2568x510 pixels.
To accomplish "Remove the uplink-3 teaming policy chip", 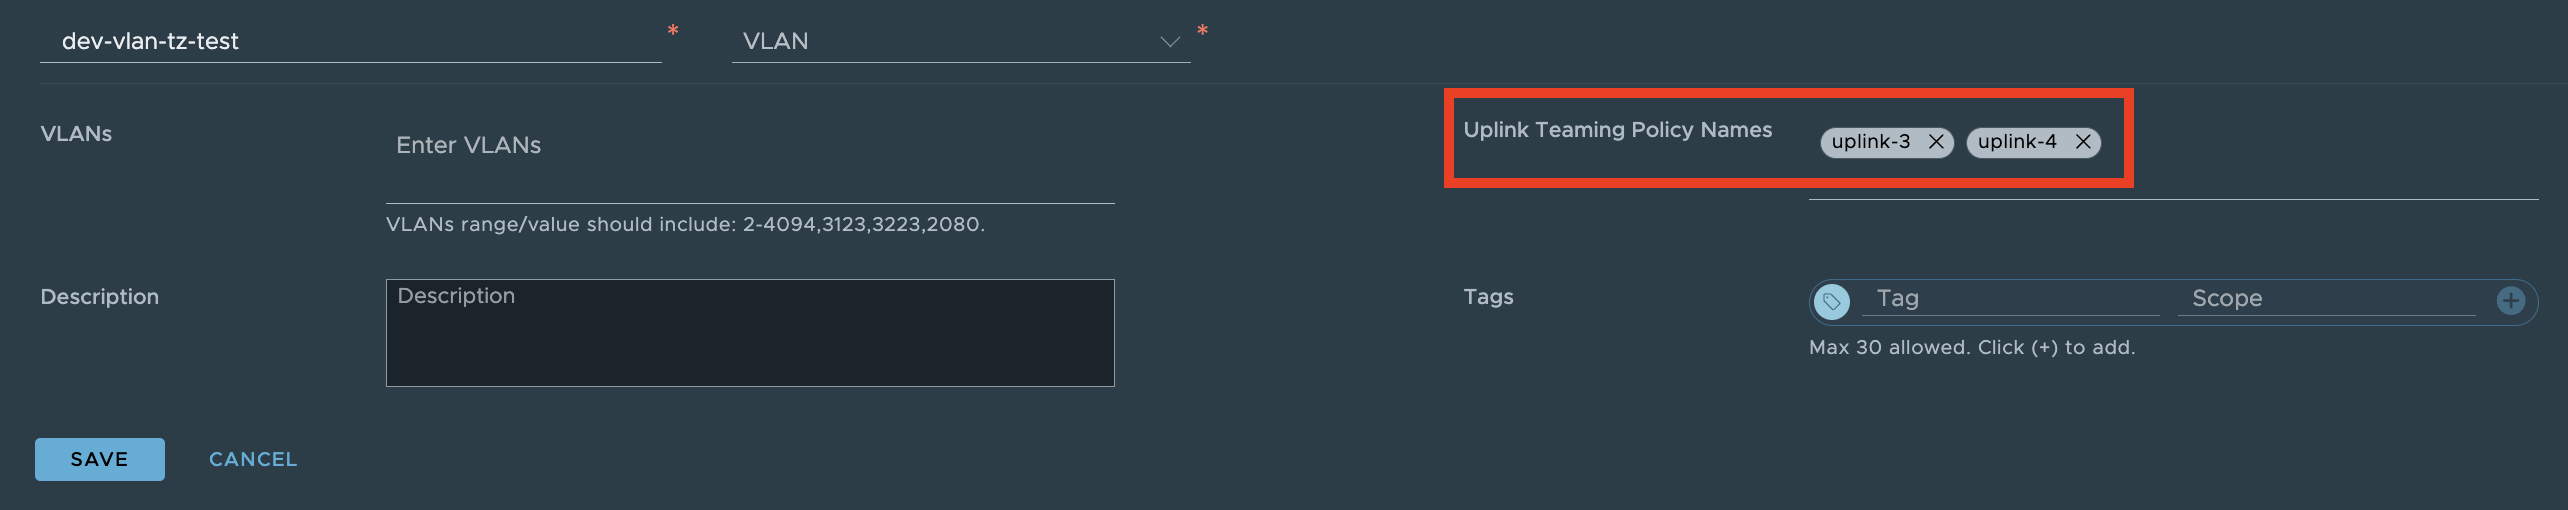I will click(1936, 142).
